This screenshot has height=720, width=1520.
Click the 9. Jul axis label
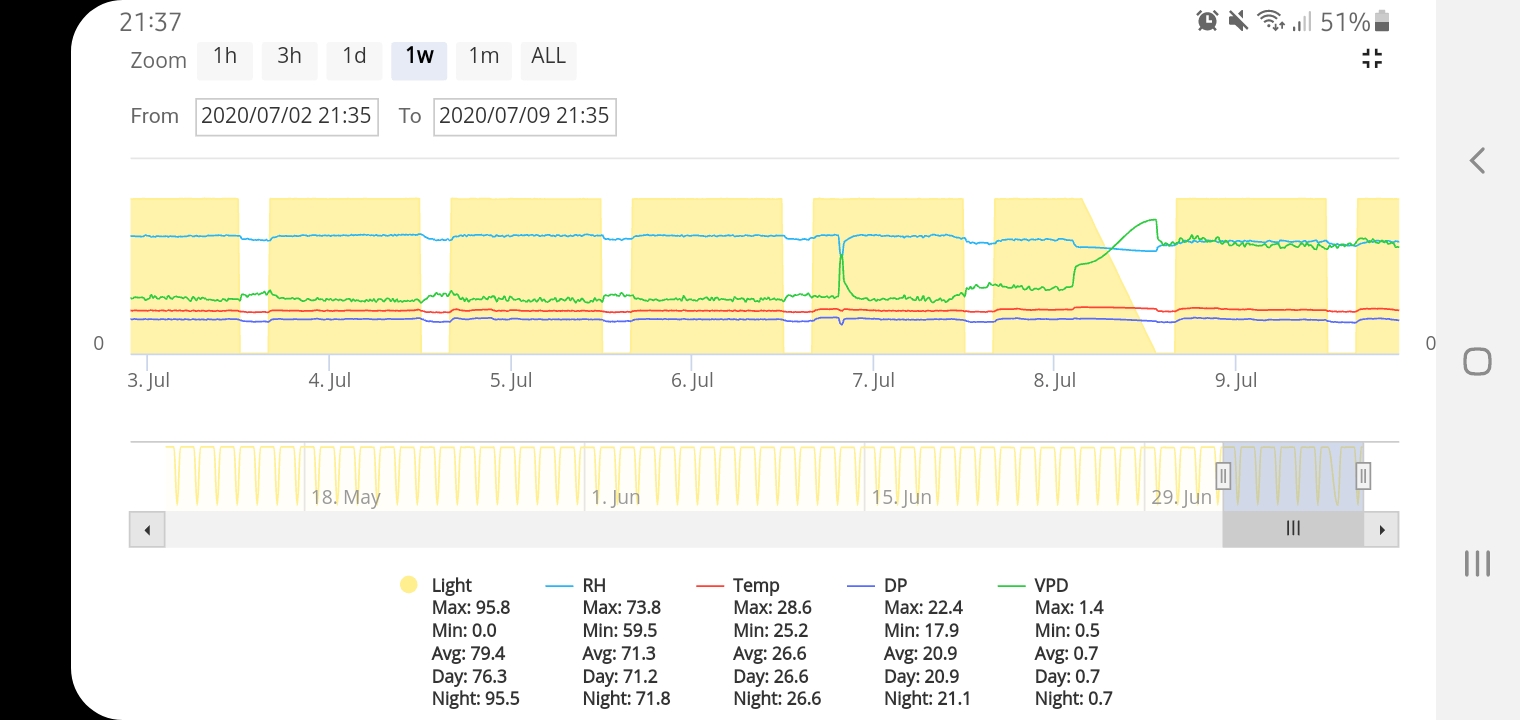(x=1236, y=381)
